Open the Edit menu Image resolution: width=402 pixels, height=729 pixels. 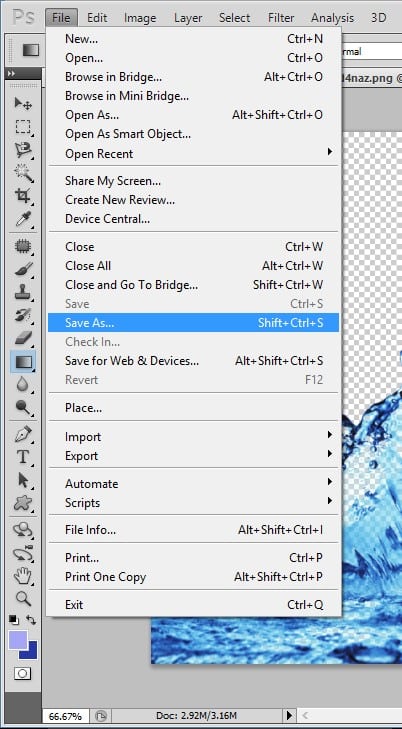[97, 18]
